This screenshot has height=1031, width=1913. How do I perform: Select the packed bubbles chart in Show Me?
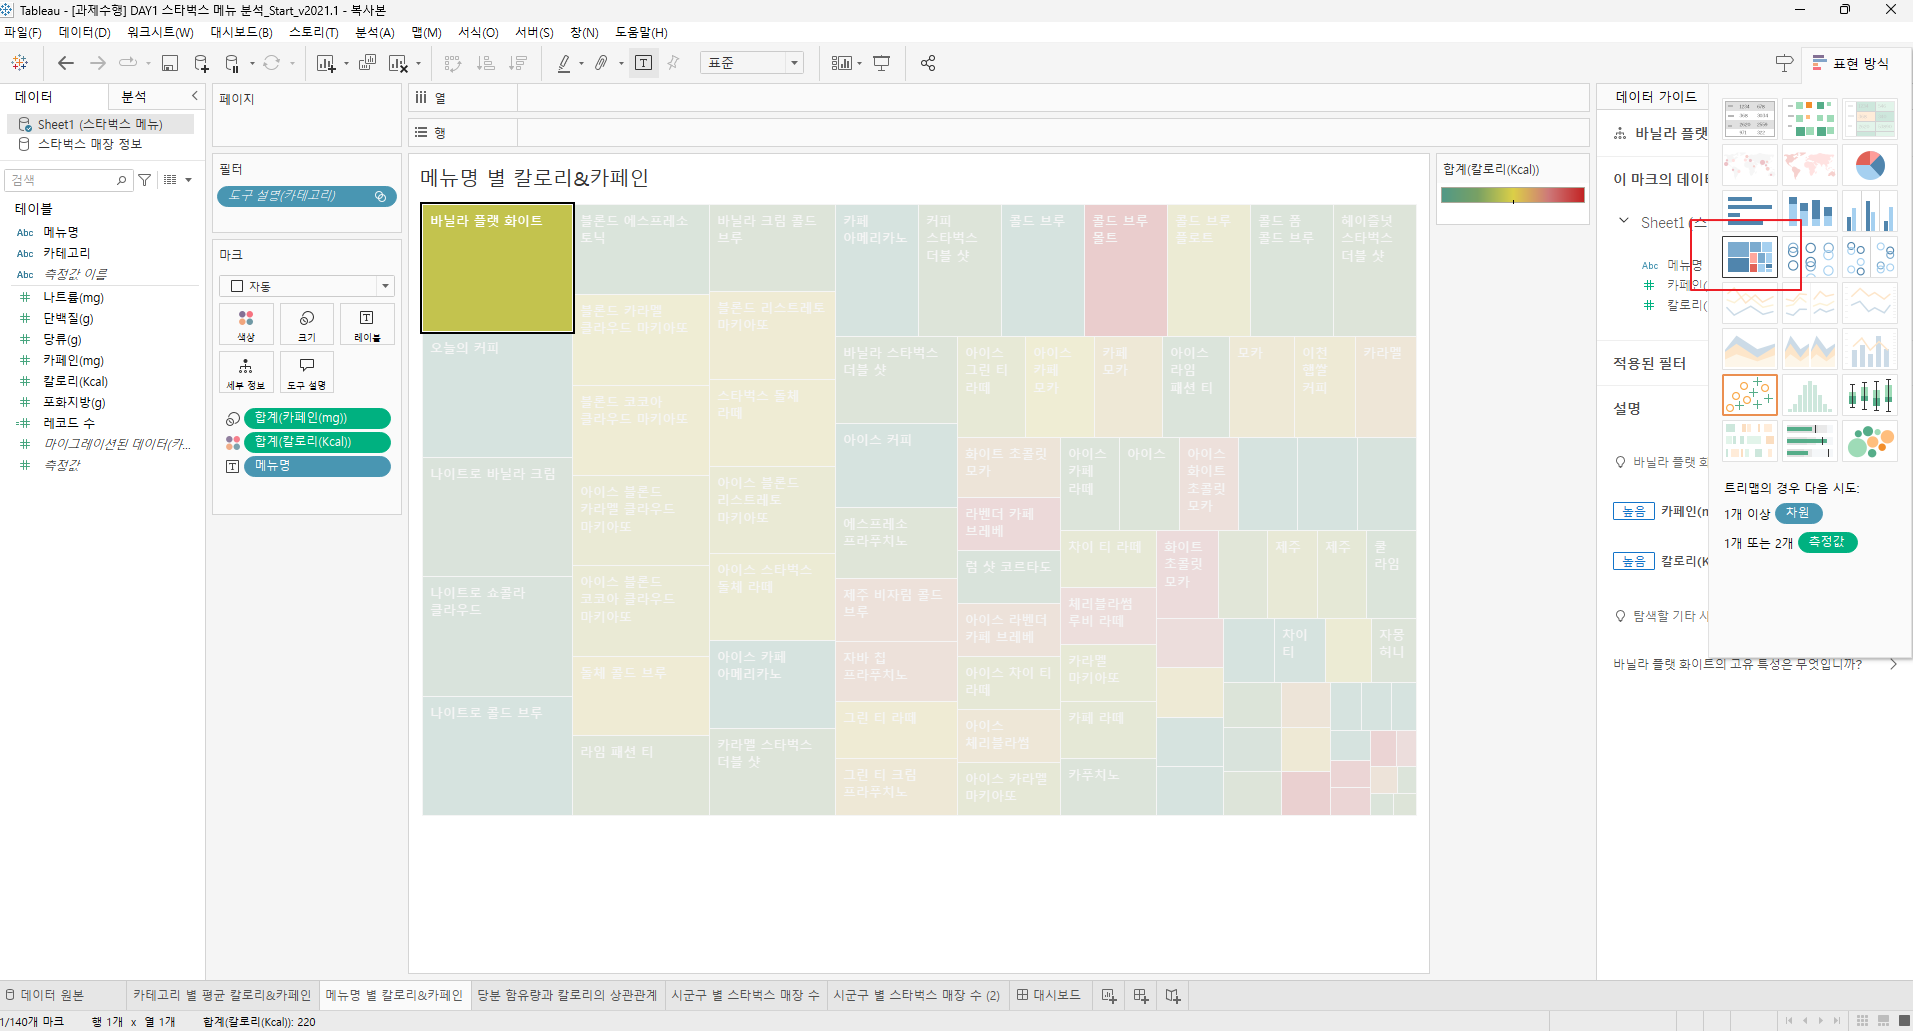(x=1870, y=441)
